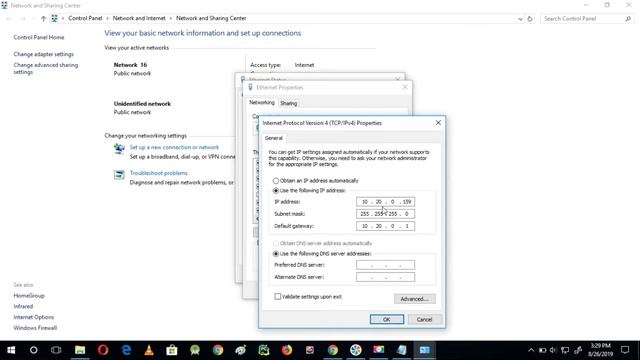
Task: Open volume control in system tray
Action: pyautogui.click(x=553, y=350)
